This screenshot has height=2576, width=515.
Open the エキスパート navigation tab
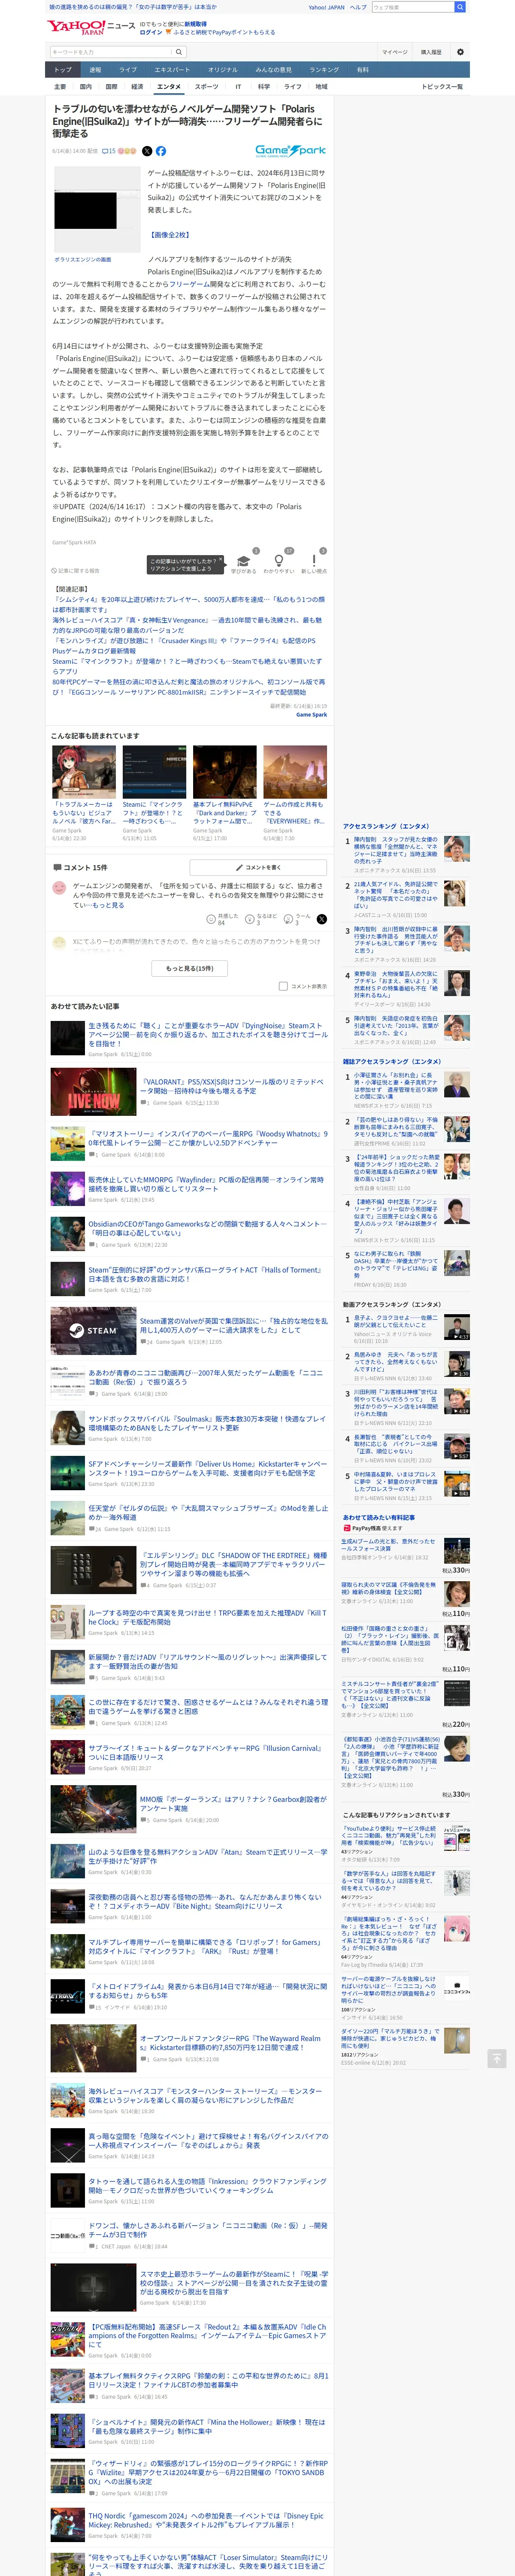coord(172,70)
